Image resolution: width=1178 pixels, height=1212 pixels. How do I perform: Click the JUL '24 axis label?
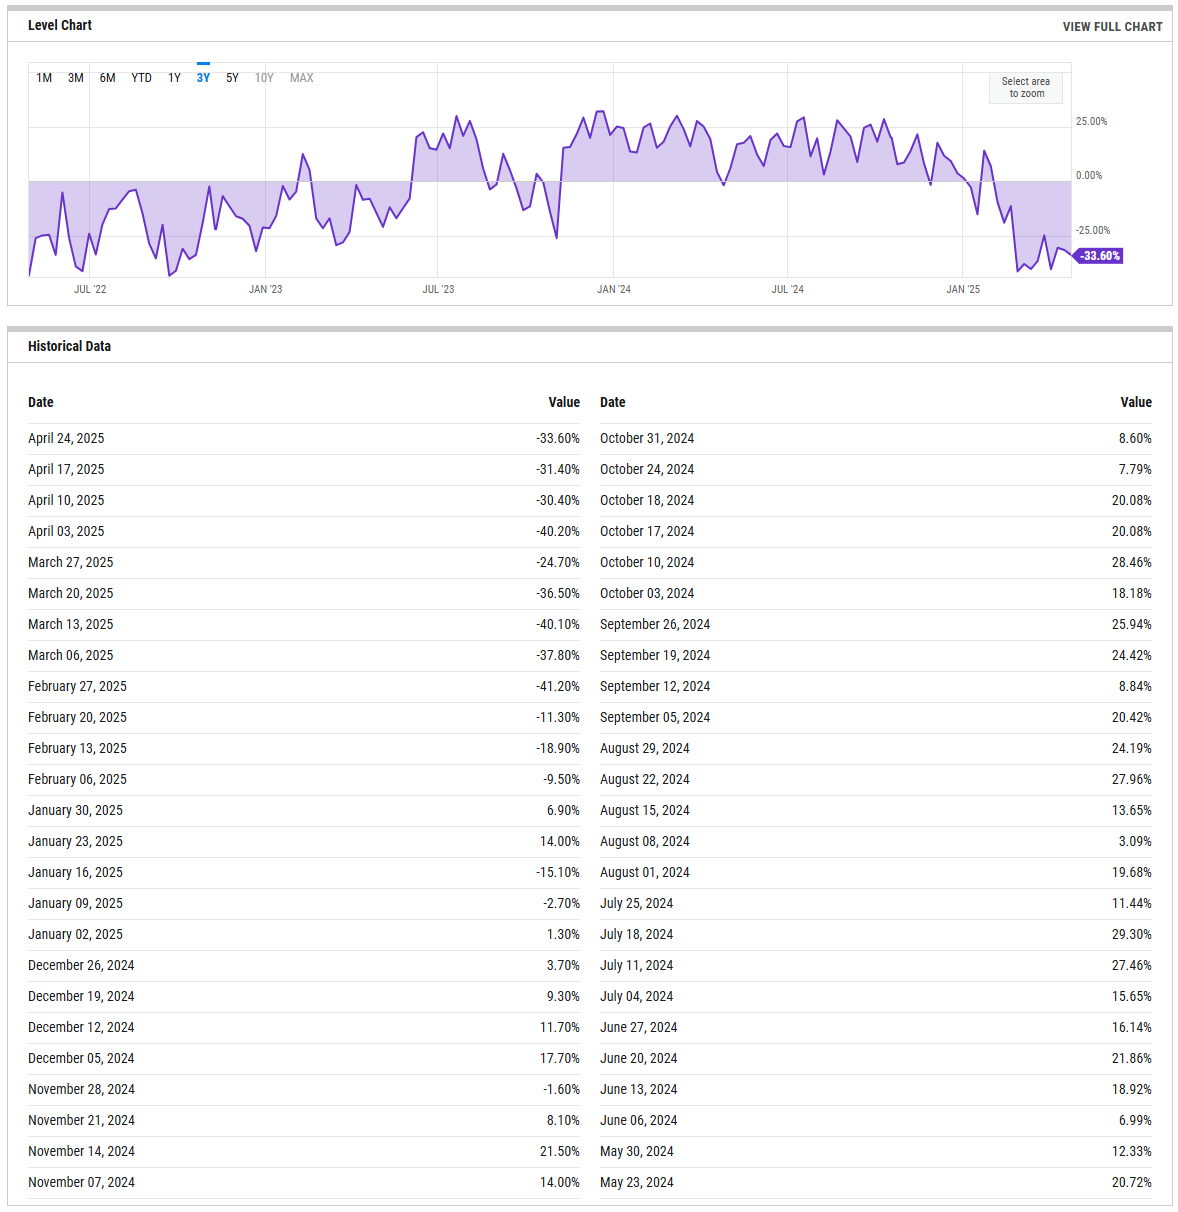point(788,289)
